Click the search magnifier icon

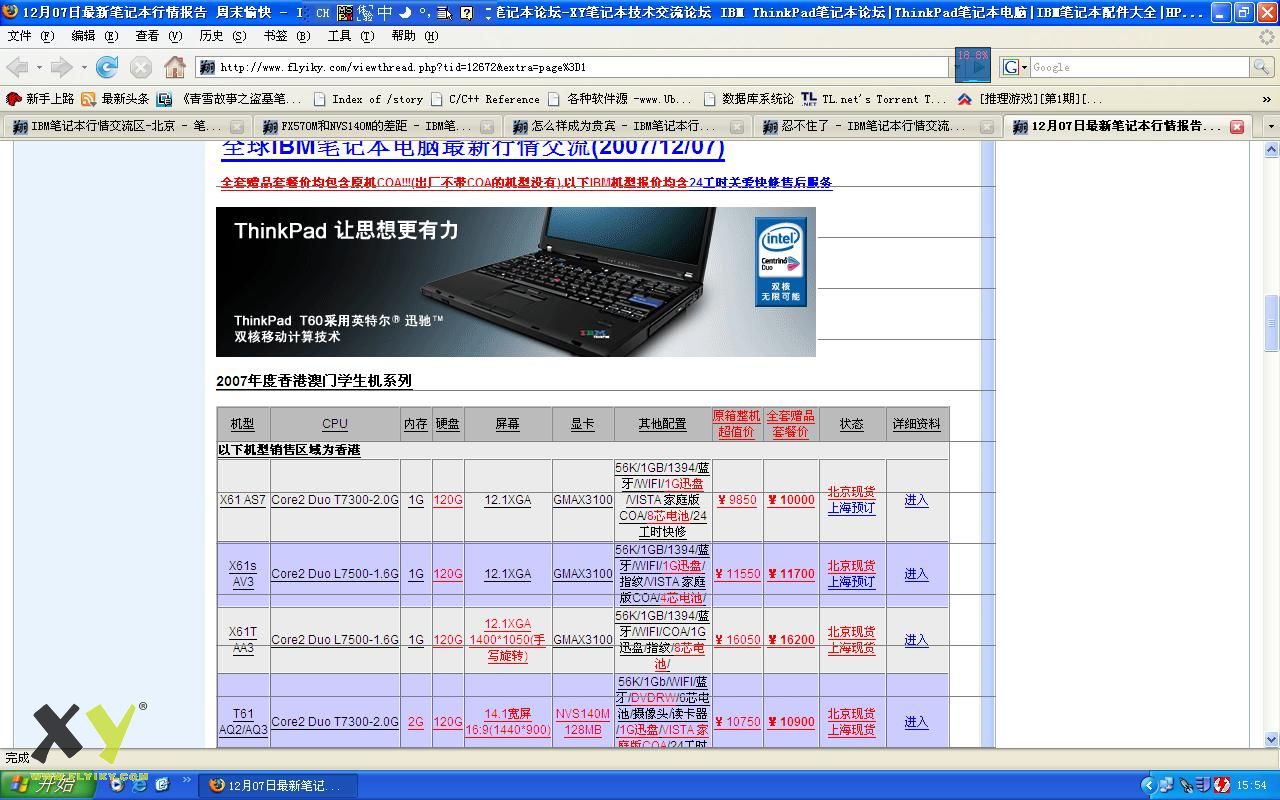[1262, 67]
